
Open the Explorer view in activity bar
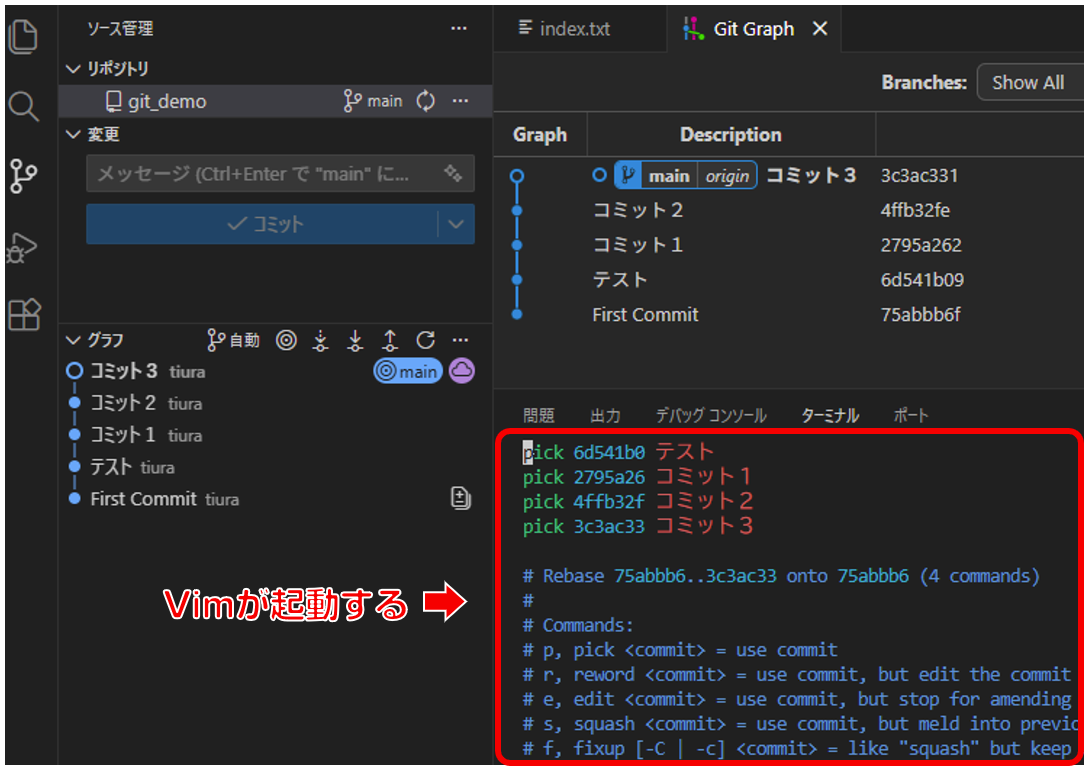[23, 36]
